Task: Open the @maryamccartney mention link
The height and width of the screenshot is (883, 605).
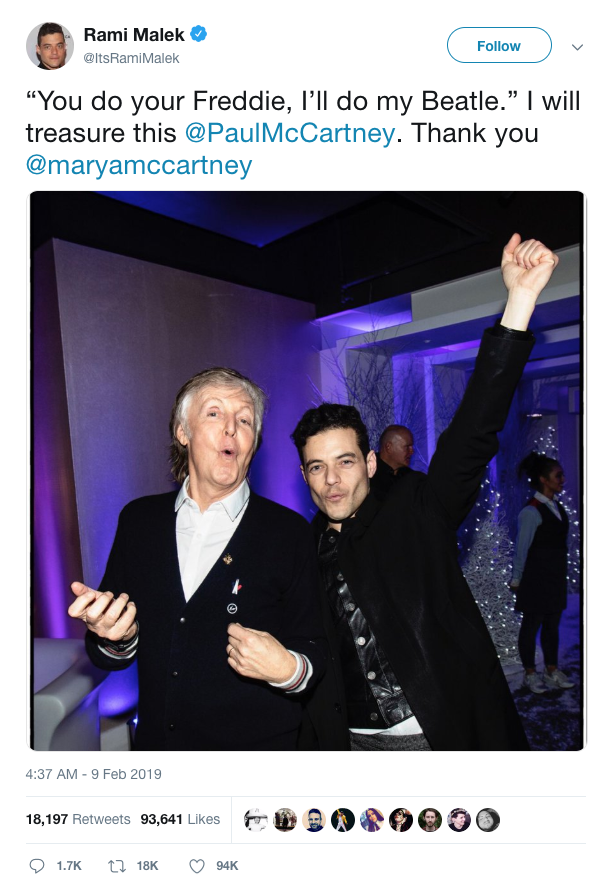Action: tap(139, 166)
